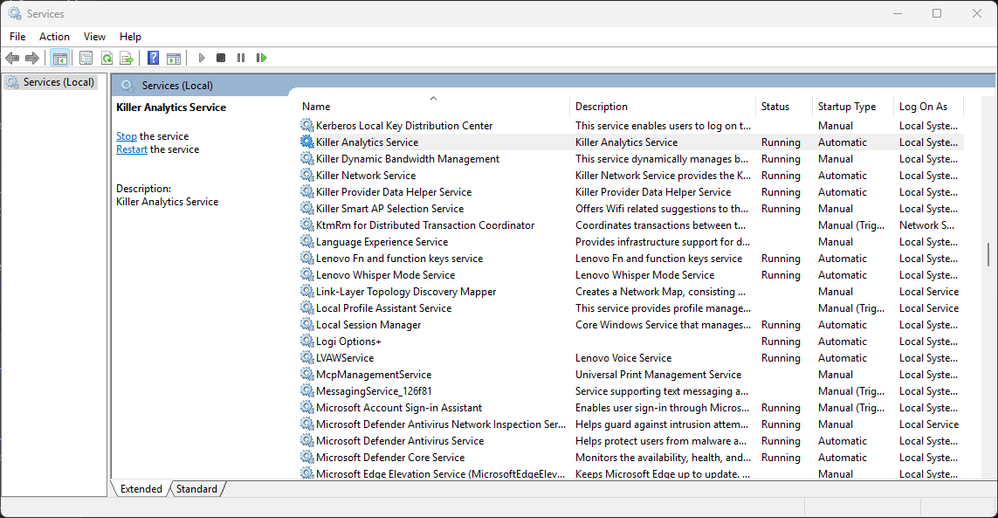Toggle the Show/Hide Action Pane button
This screenshot has width=998, height=518.
tap(173, 58)
